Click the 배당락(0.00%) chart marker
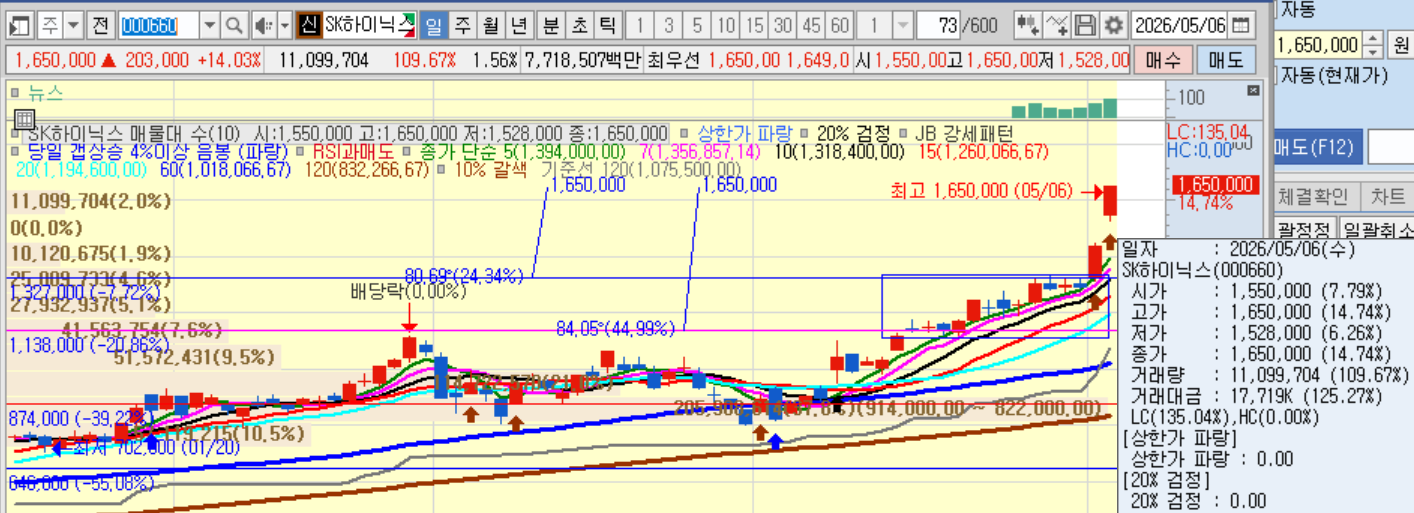Viewport: 1414px width, 513px height. coord(409,293)
